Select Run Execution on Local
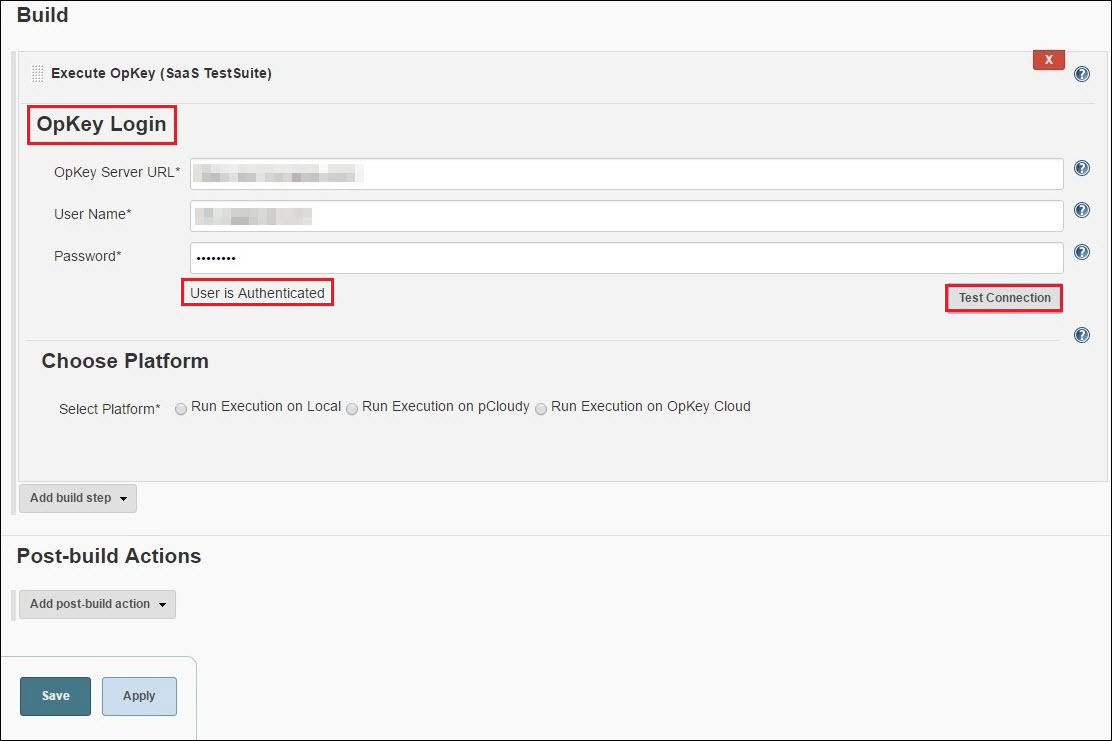The height and width of the screenshot is (741, 1112). coord(181,409)
